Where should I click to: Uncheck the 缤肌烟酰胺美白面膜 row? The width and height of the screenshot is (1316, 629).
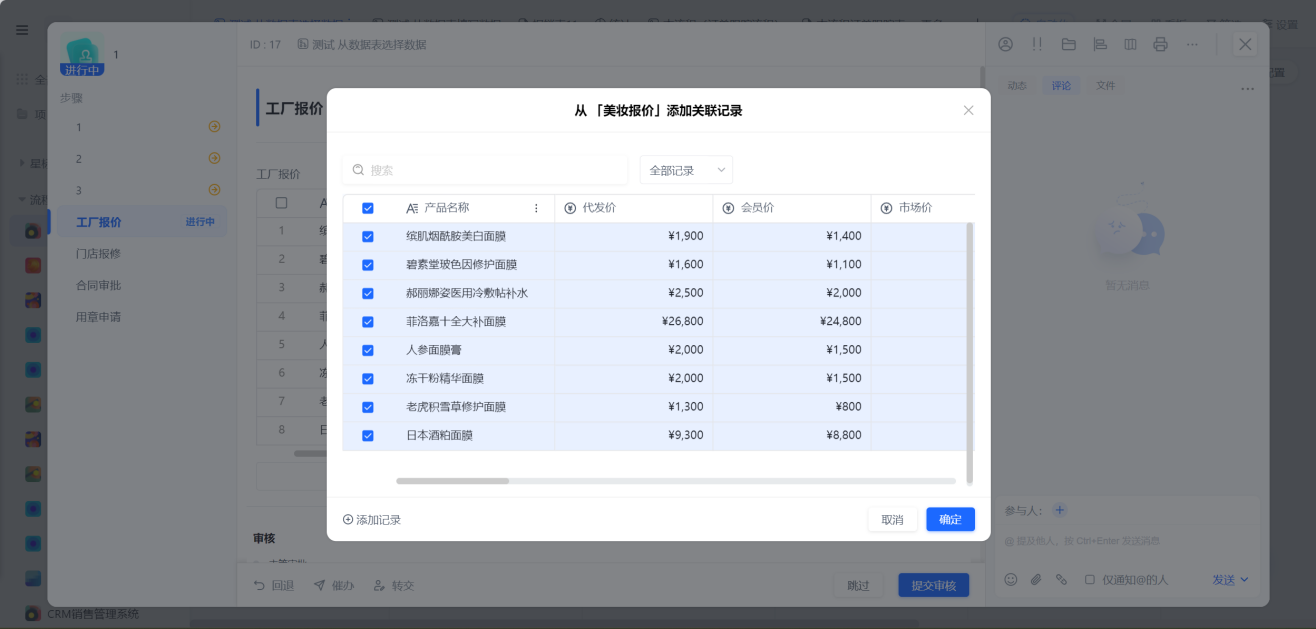(368, 237)
